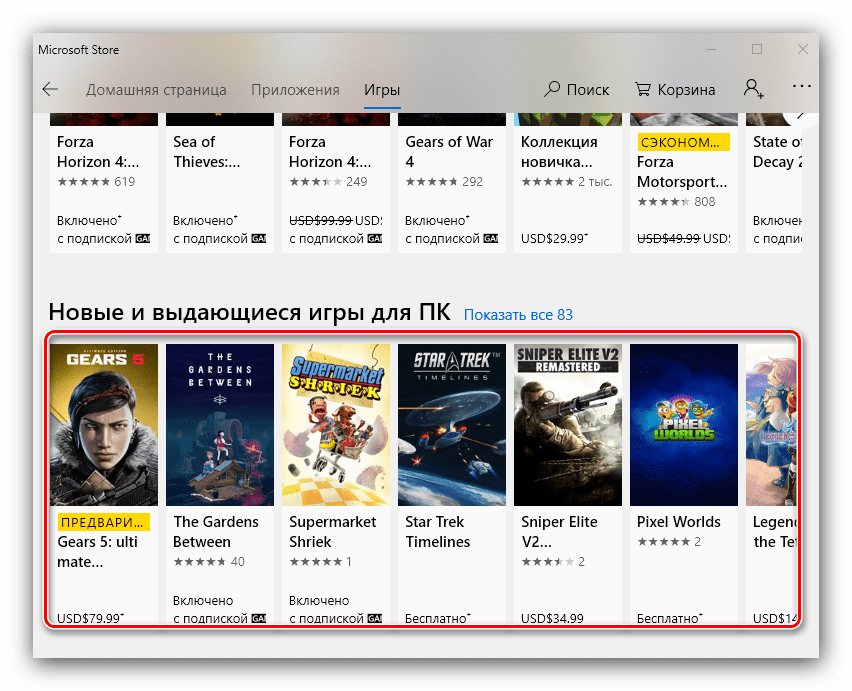Click Game Pass badge under The Gardens Between
The width and height of the screenshot is (852, 691).
click(259, 618)
